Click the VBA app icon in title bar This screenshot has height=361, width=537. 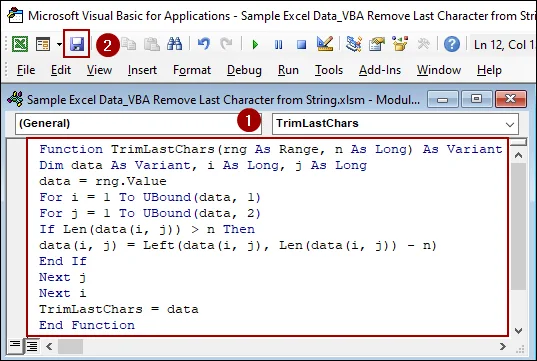click(15, 15)
